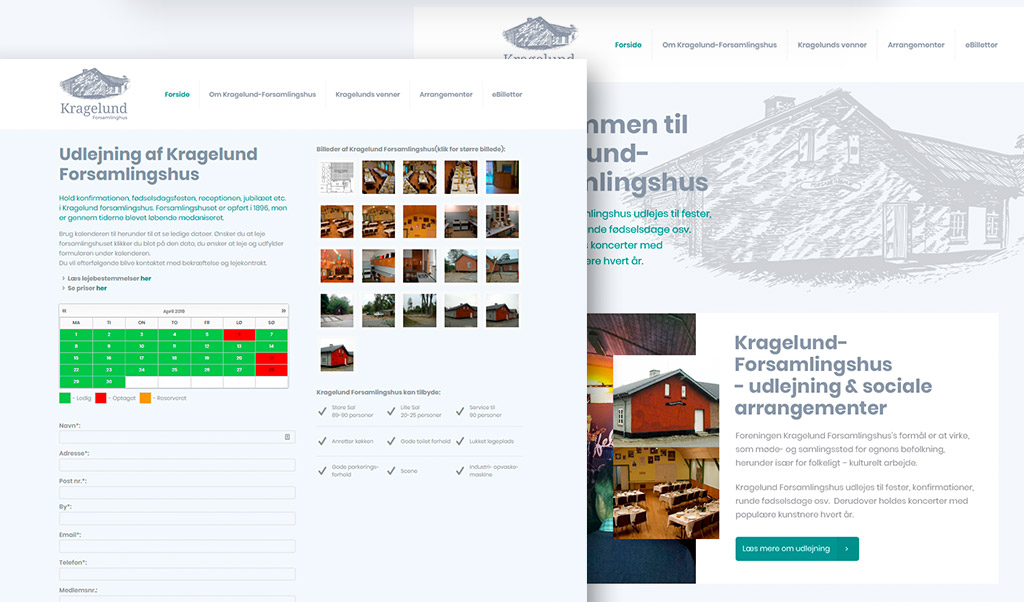Focus the By input field
Image resolution: width=1024 pixels, height=602 pixels.
pyautogui.click(x=177, y=518)
